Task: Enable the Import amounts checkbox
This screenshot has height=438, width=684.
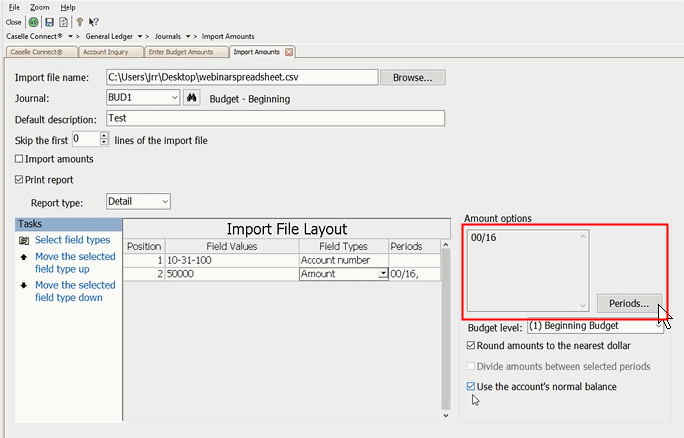Action: click(x=20, y=159)
